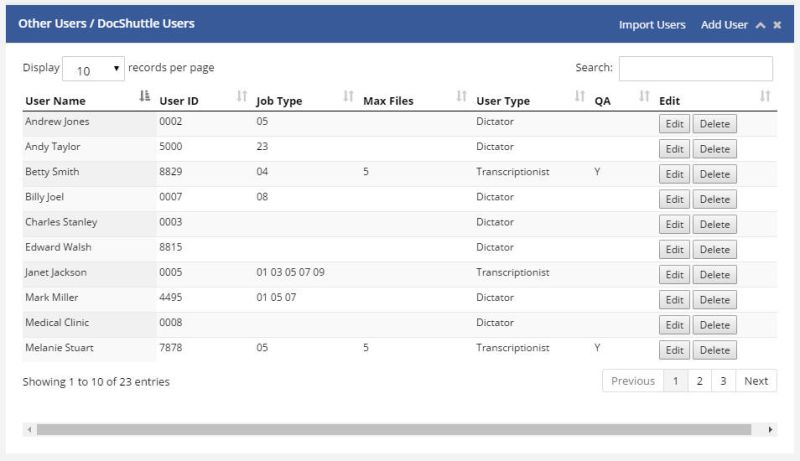
Task: Go to page 2 of entries
Action: click(699, 381)
